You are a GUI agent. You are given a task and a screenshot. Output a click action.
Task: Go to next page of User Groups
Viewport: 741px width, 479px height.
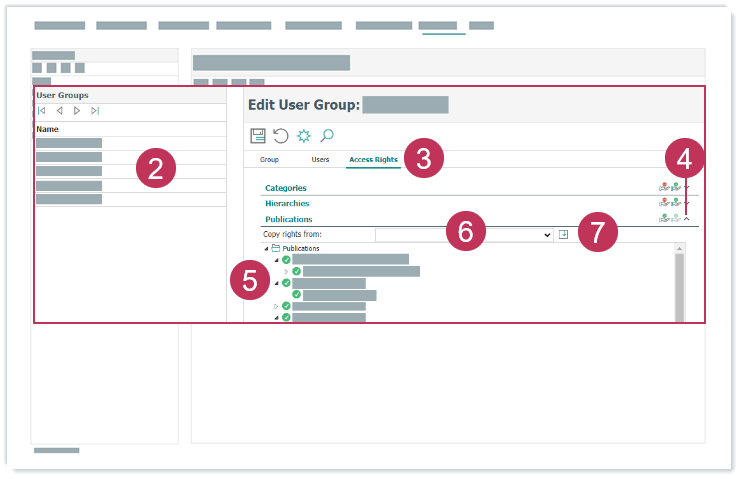77,111
